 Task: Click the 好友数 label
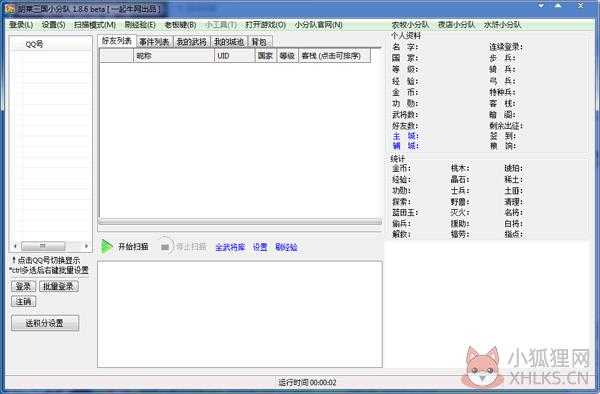click(405, 126)
